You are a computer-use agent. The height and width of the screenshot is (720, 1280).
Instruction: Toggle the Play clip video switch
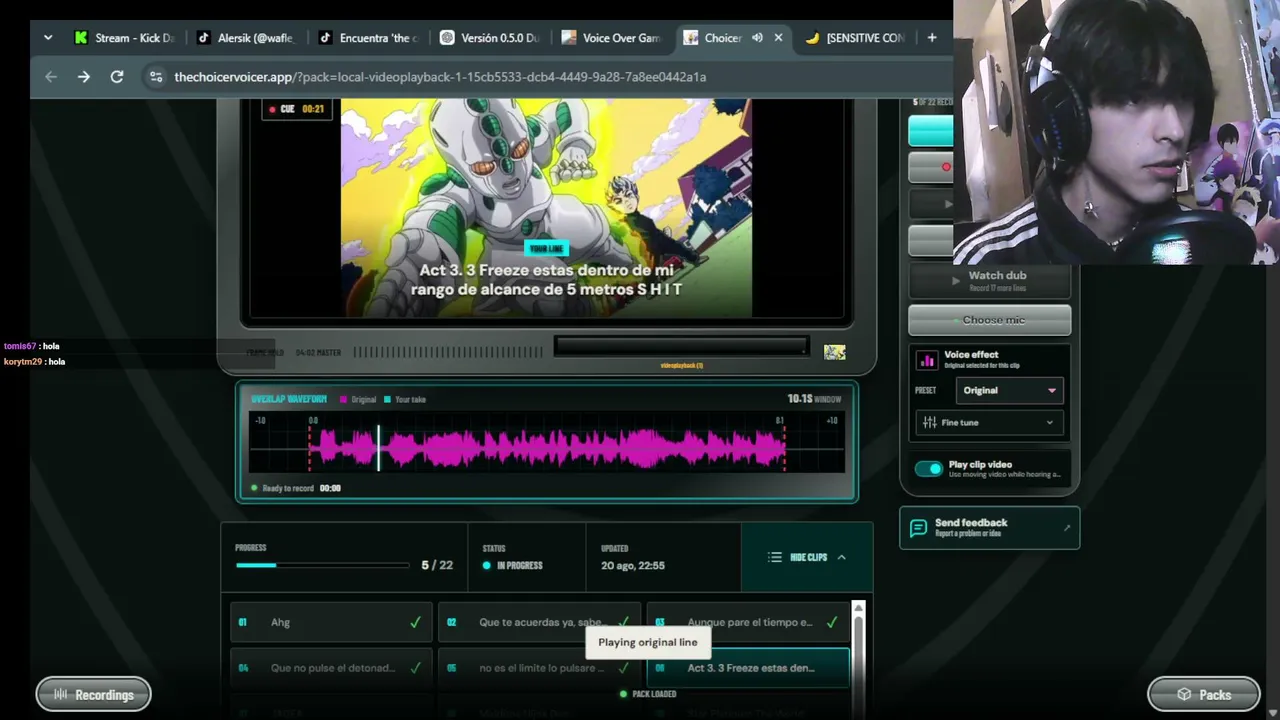click(x=929, y=468)
